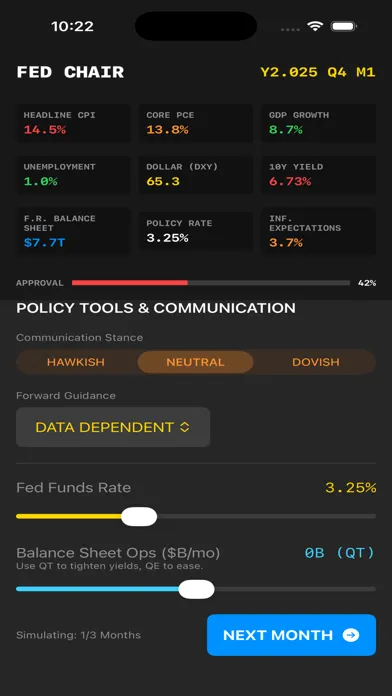Open the Forward Guidance dropdown
Screen dimensions: 392x696
click(x=113, y=427)
